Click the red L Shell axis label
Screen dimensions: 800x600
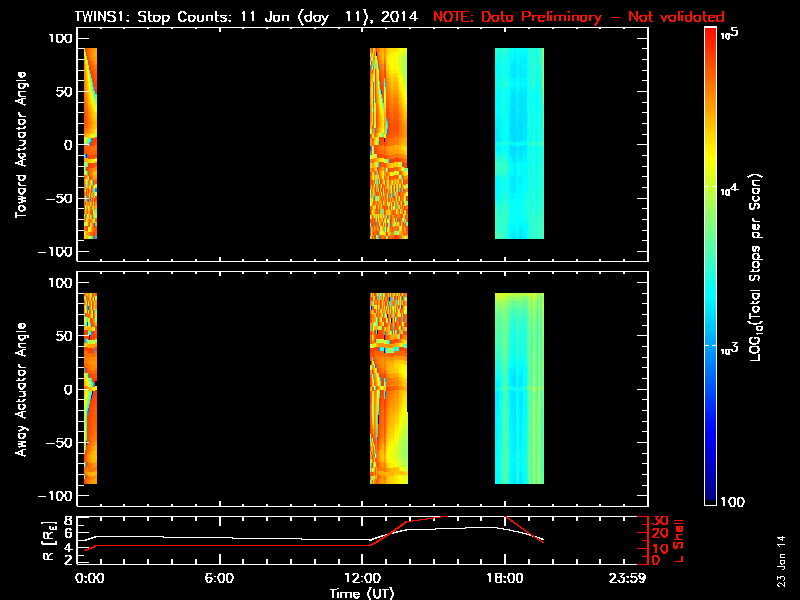[678, 541]
